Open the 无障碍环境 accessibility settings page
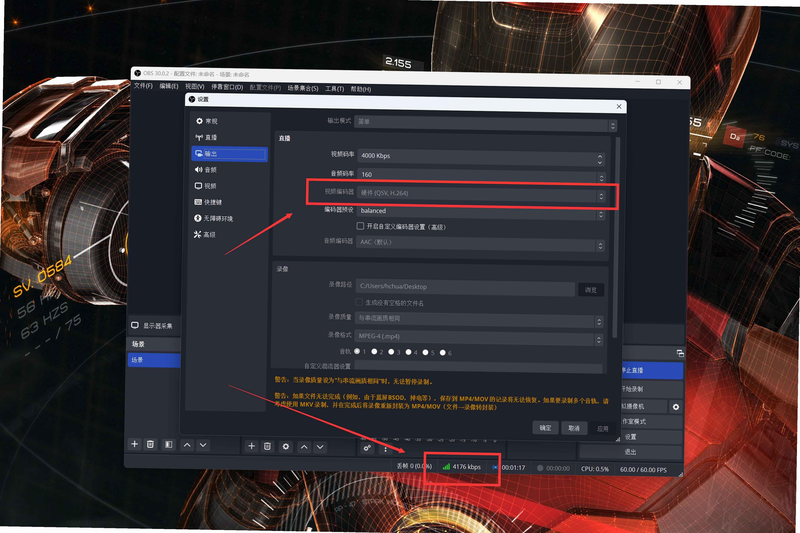Image resolution: width=800 pixels, height=533 pixels. (214, 218)
